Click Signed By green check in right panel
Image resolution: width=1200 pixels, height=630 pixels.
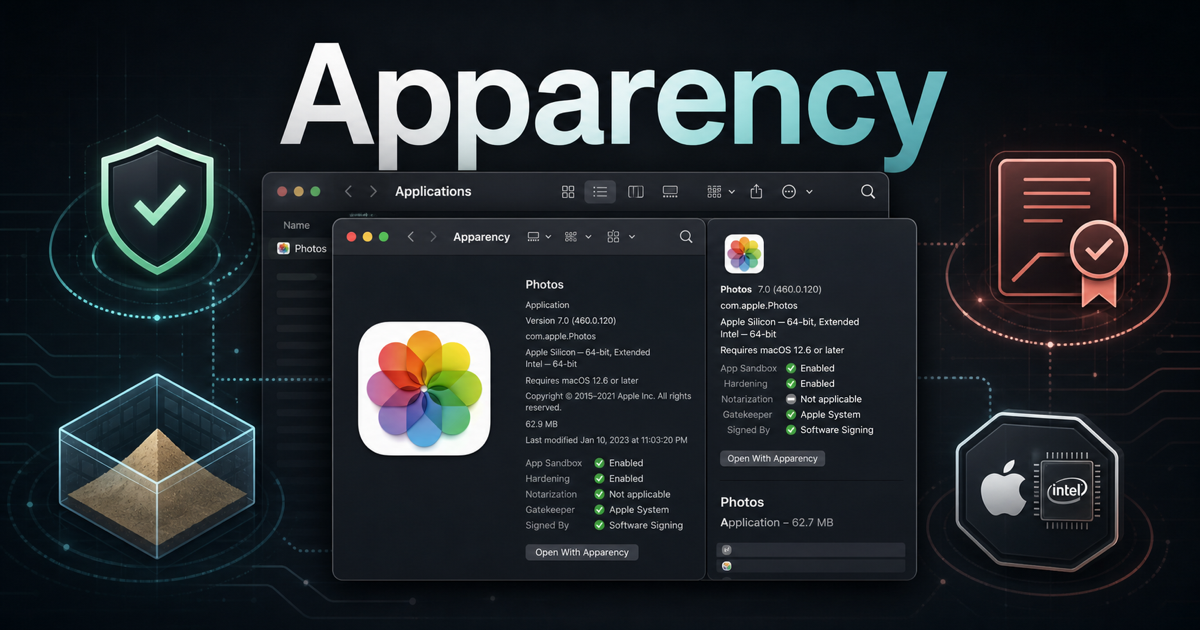(x=791, y=430)
